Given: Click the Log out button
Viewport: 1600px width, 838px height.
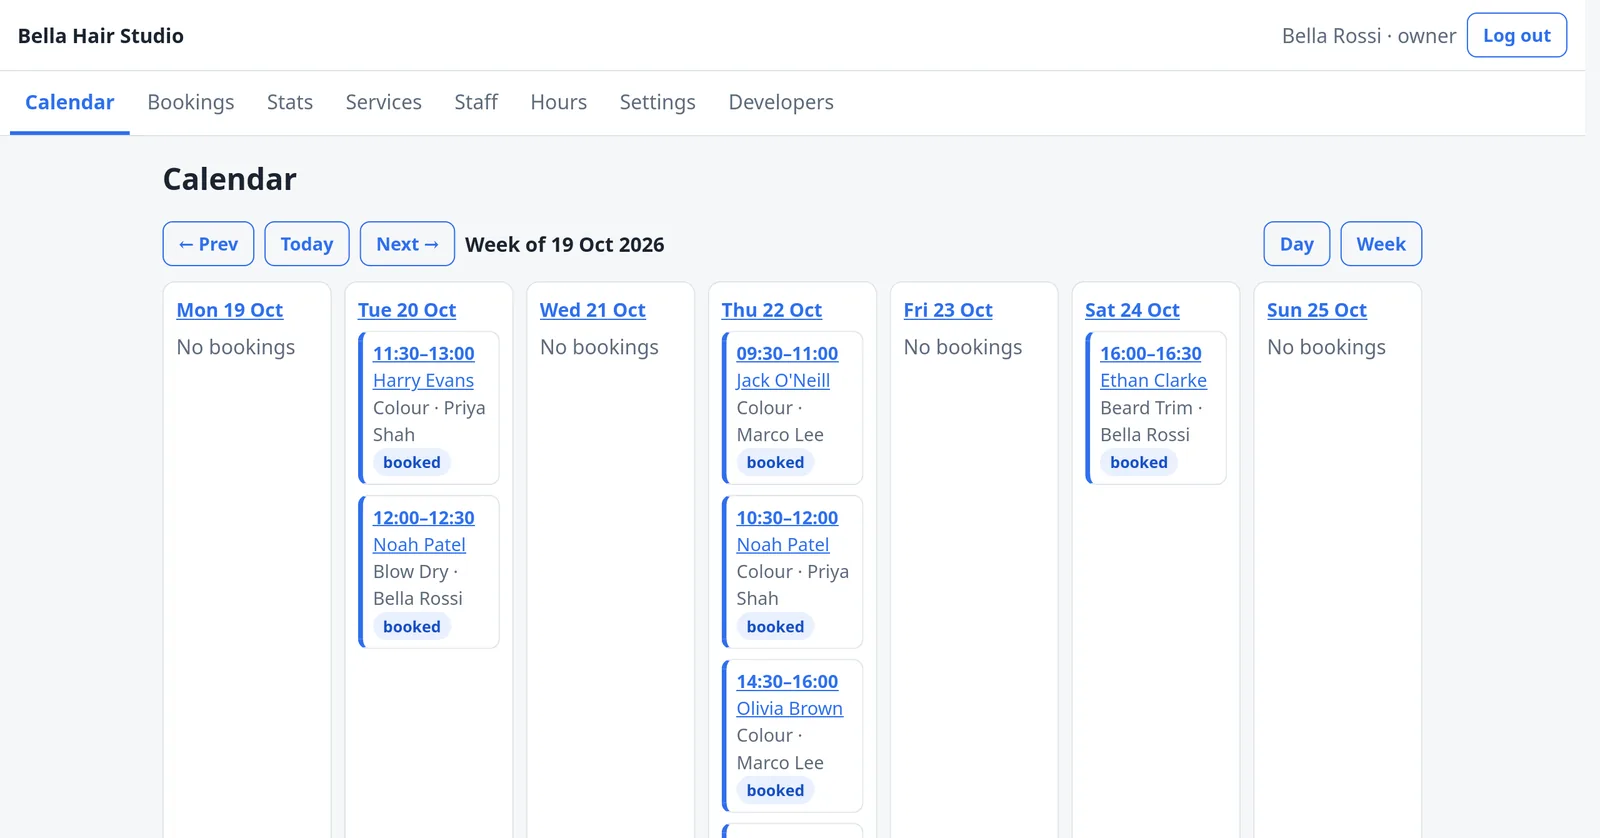Looking at the screenshot, I should pyautogui.click(x=1516, y=35).
